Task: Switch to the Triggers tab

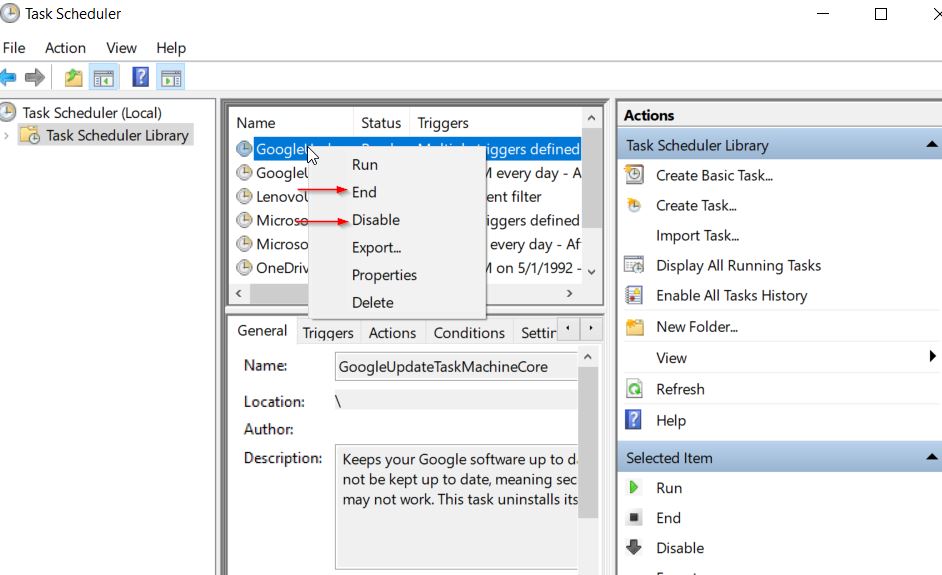Action: [x=328, y=333]
